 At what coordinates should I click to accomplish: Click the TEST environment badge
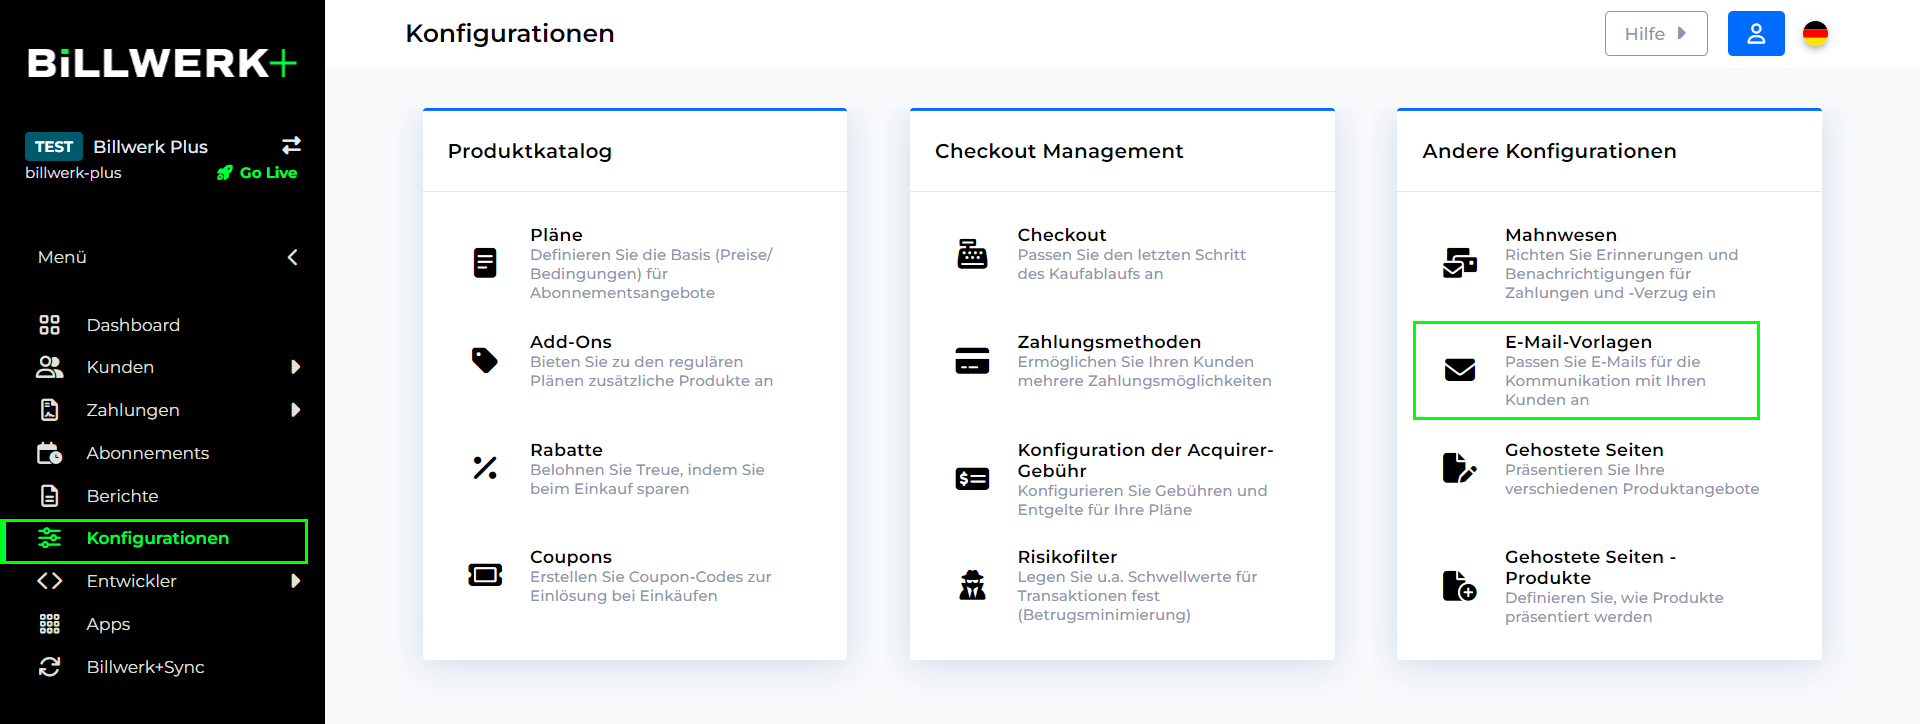point(54,146)
